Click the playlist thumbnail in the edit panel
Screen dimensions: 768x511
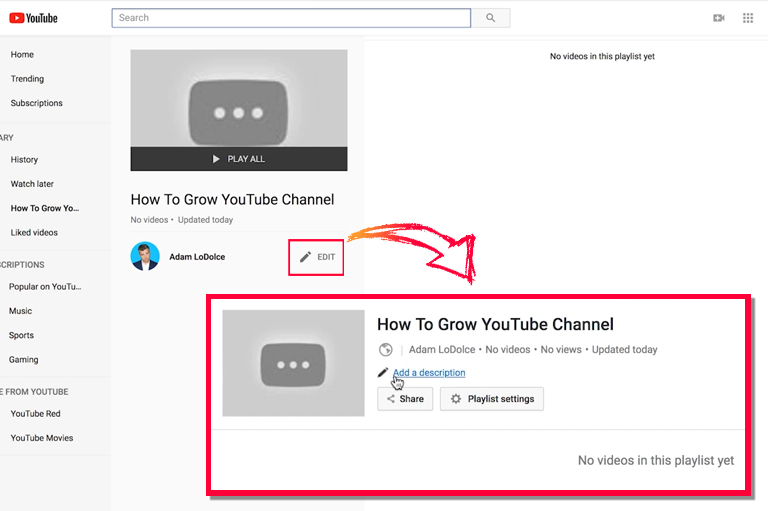[293, 363]
